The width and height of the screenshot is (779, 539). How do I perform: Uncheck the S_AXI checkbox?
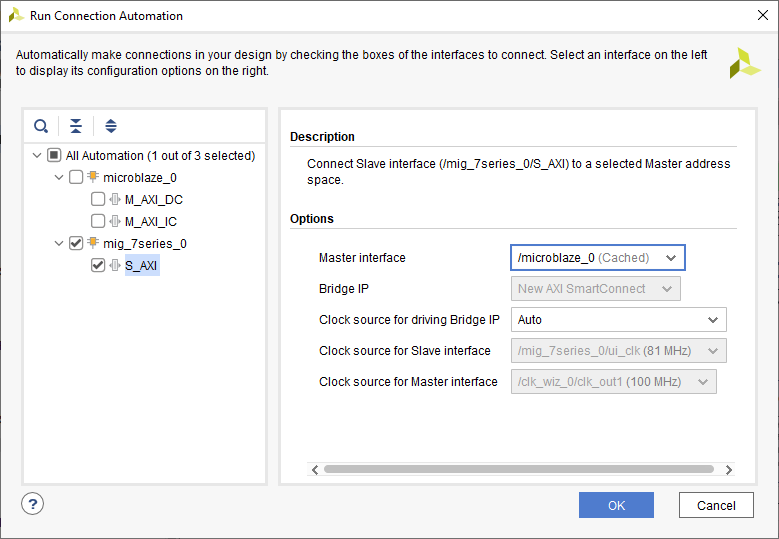(x=98, y=265)
